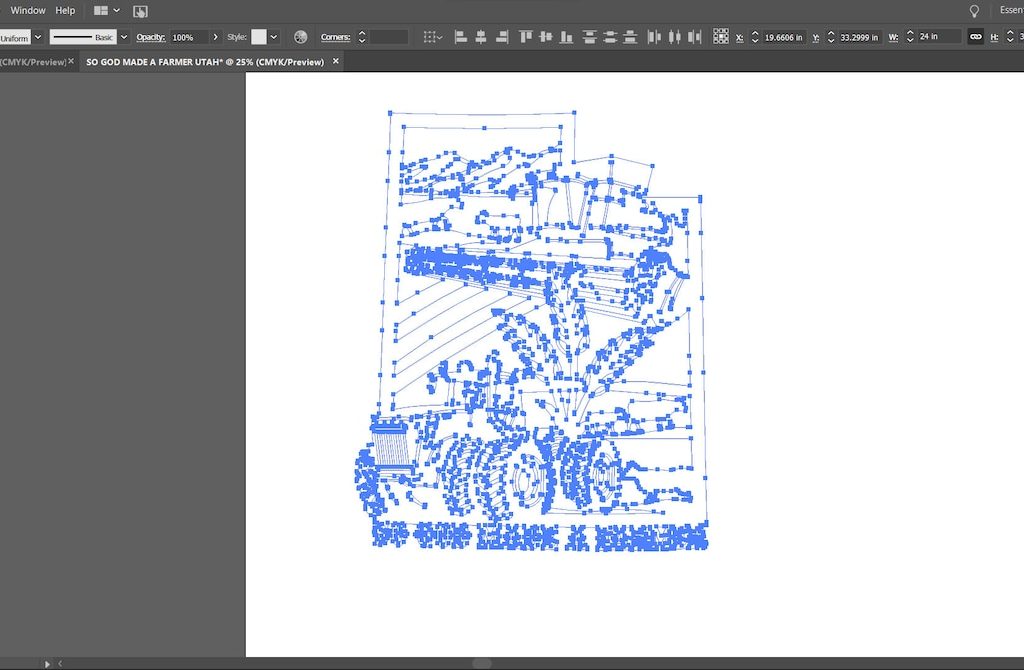Click the Opacity label link

coord(150,37)
